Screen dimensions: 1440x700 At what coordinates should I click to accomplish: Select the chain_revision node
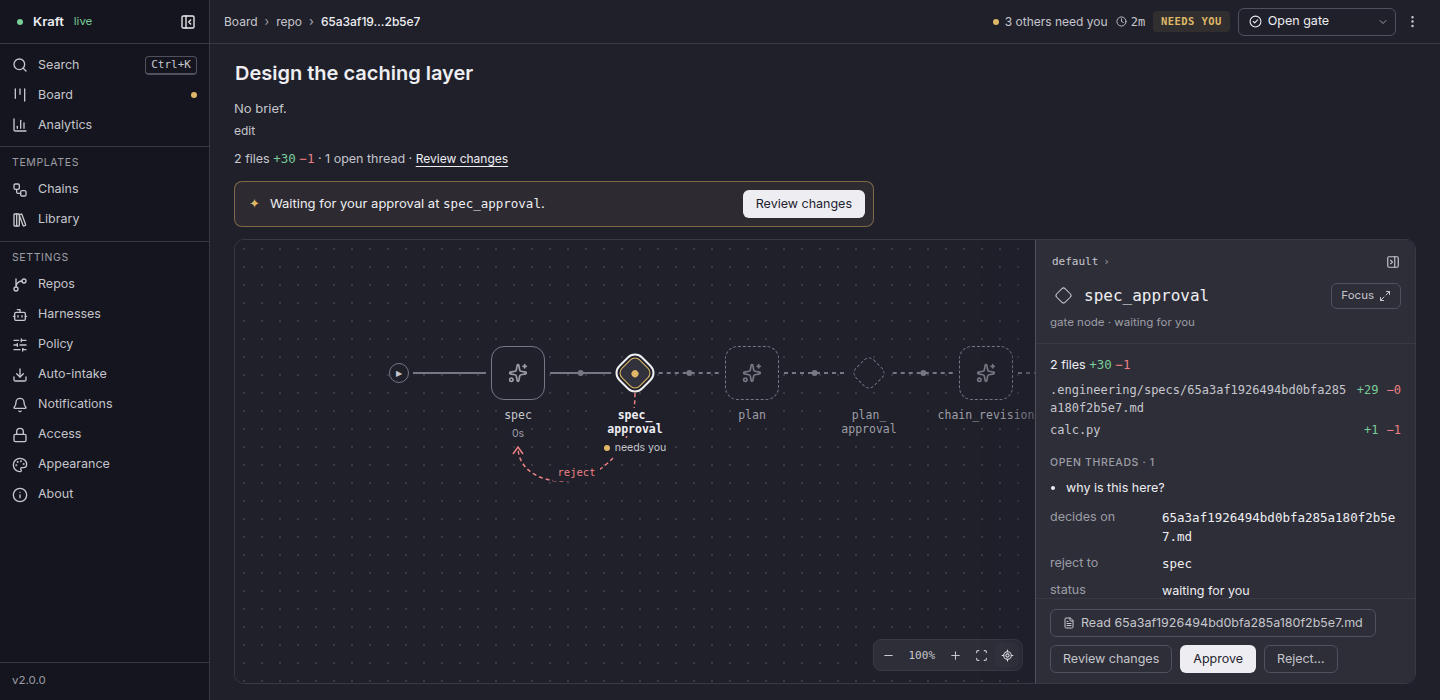[x=986, y=373]
